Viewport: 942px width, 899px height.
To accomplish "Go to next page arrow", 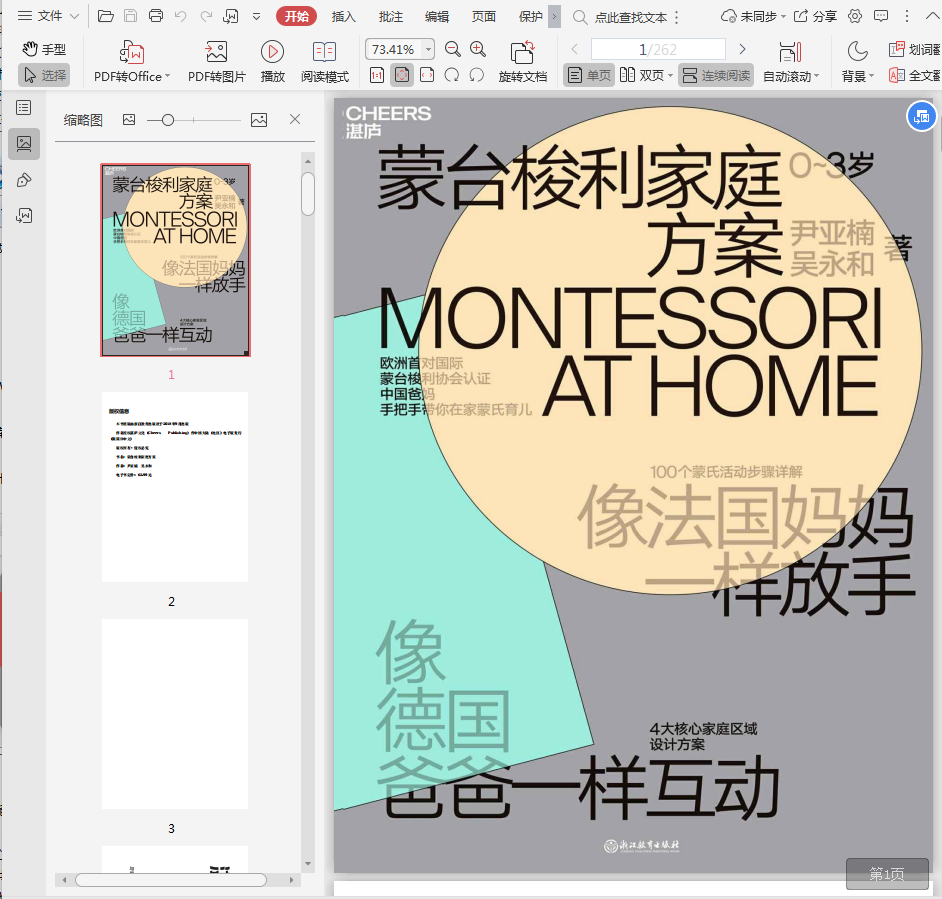I will [742, 49].
